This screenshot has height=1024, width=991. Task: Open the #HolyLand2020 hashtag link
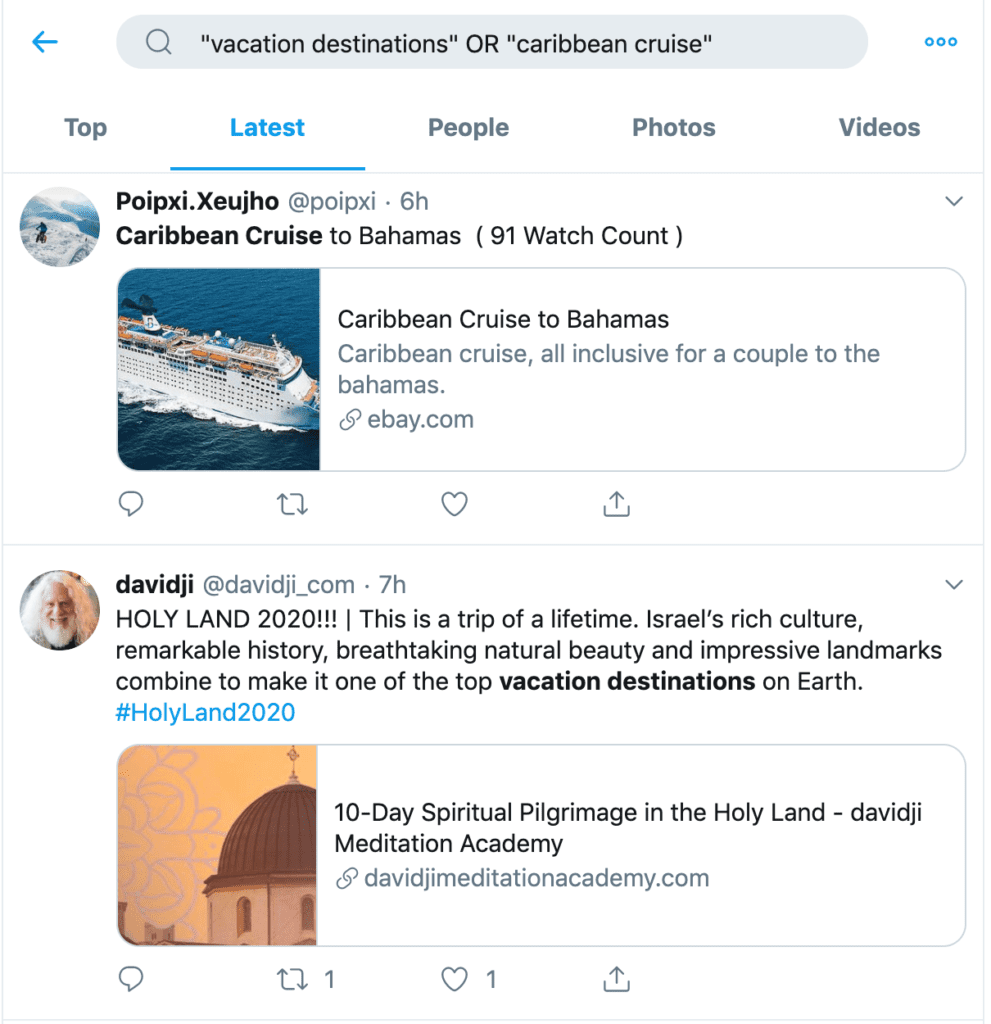(x=205, y=712)
